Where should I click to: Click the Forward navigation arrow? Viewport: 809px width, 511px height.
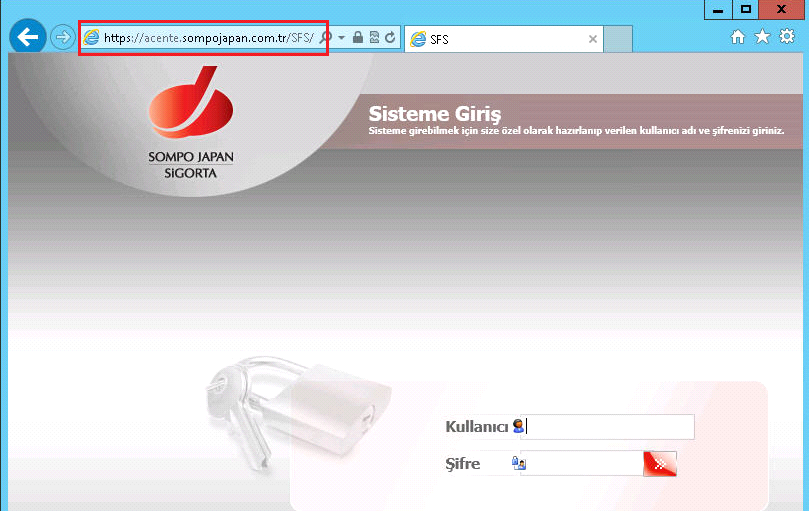click(x=62, y=38)
